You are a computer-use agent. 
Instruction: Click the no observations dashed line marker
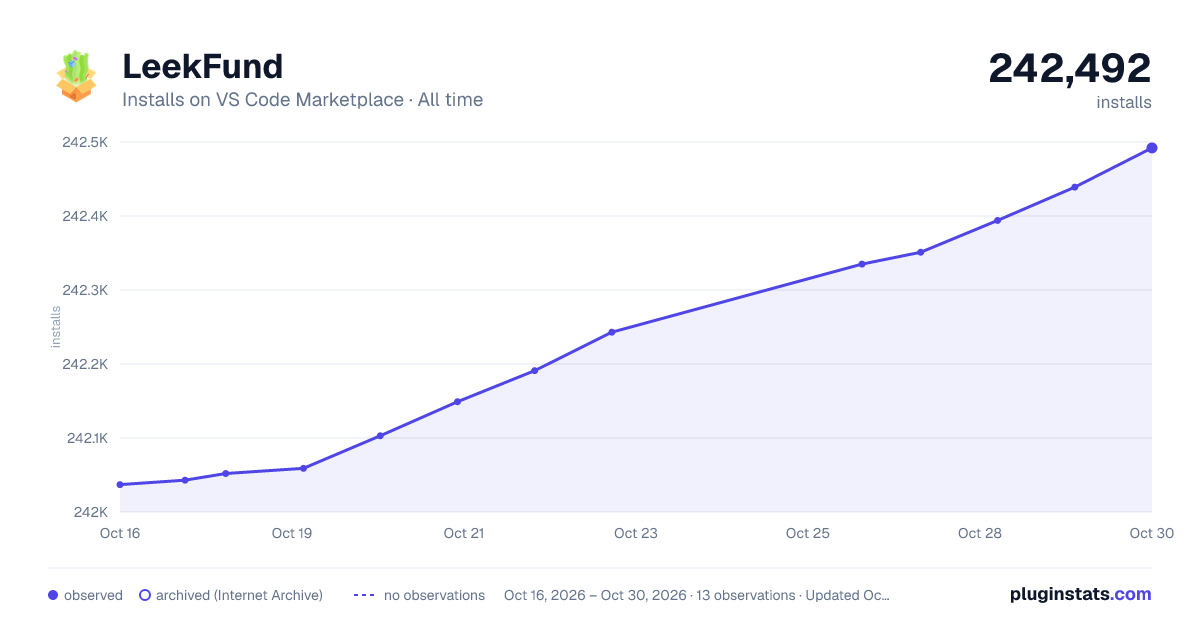point(364,595)
